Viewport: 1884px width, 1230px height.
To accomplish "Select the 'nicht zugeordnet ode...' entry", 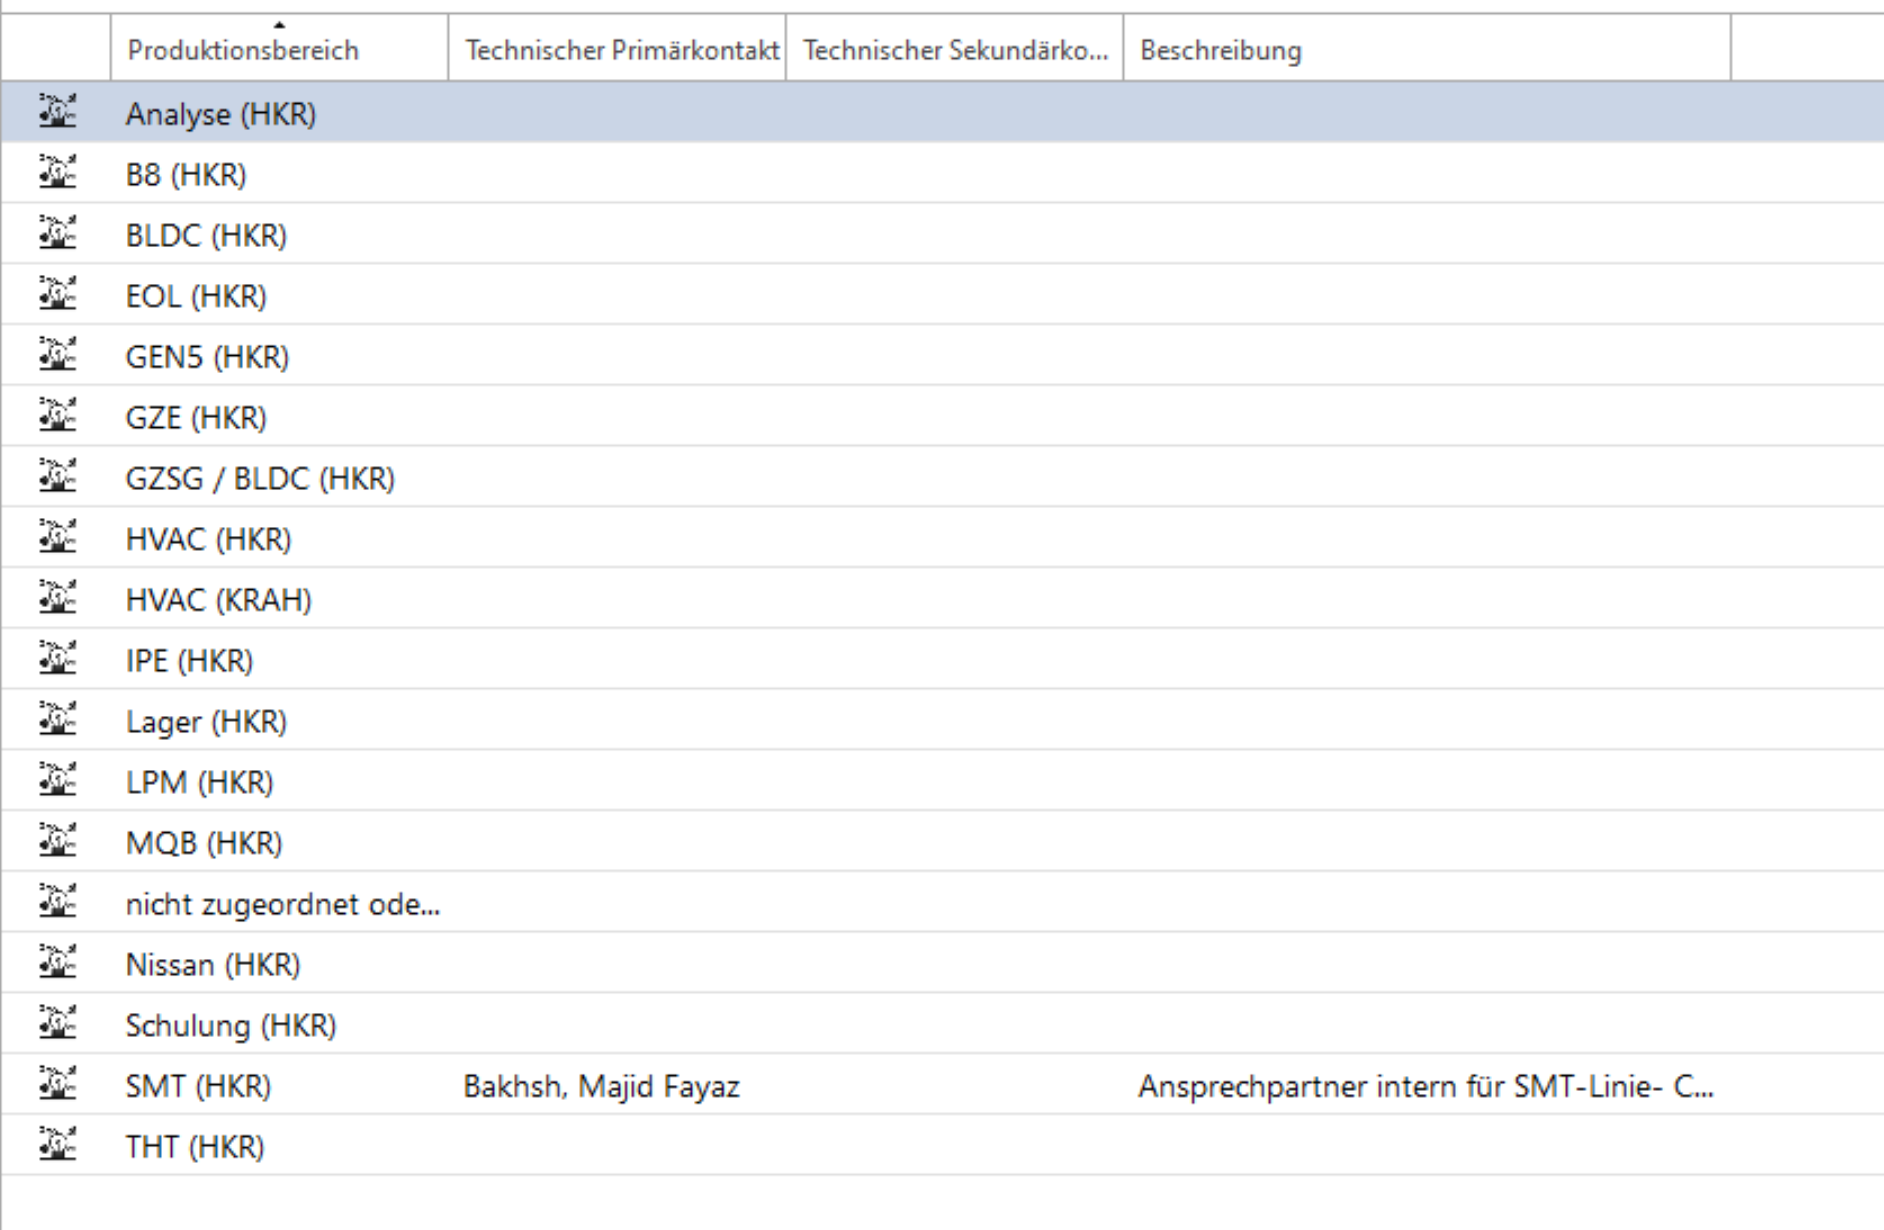I will [x=283, y=905].
